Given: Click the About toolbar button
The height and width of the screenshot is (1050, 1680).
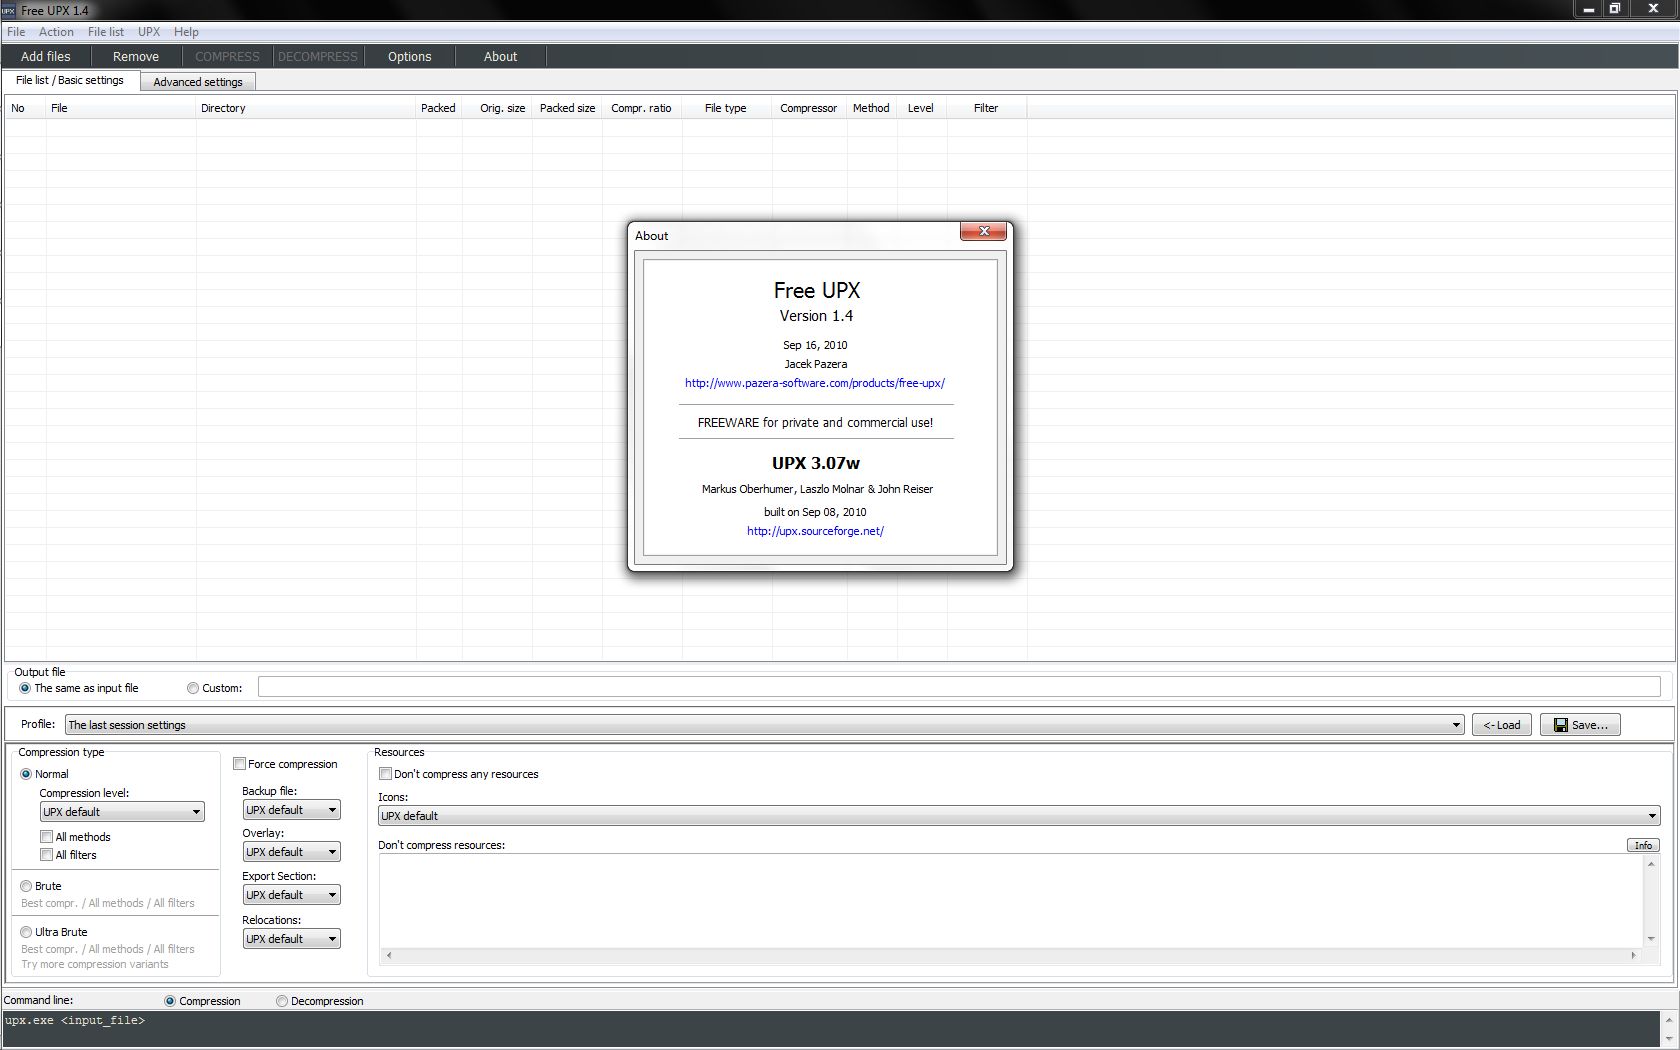Looking at the screenshot, I should pos(501,57).
